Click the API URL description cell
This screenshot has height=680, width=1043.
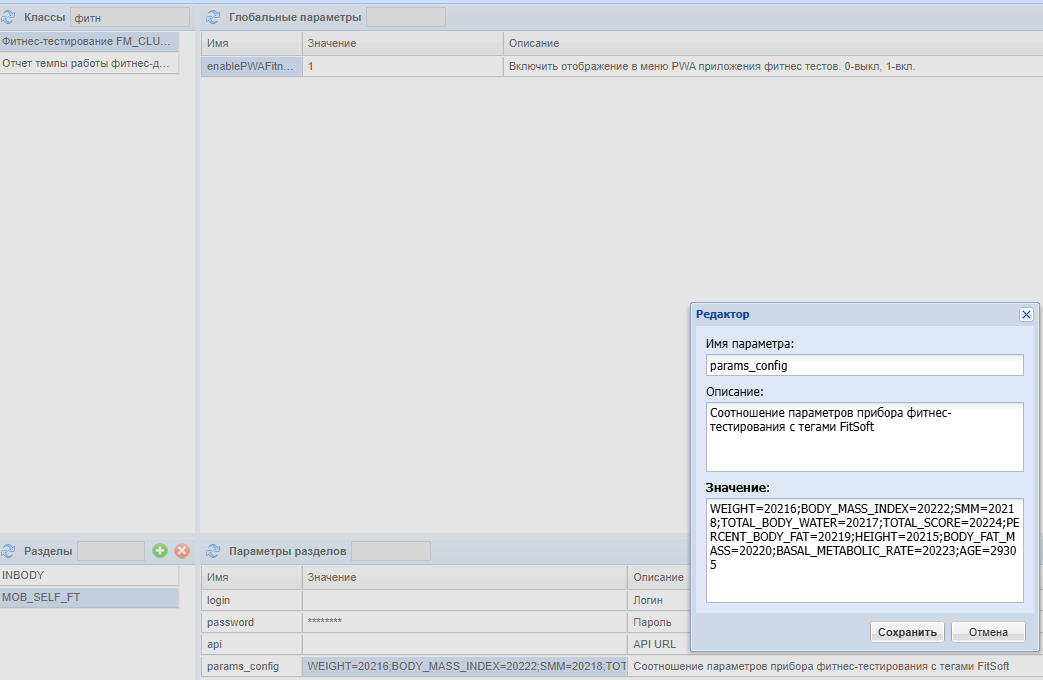pos(659,644)
